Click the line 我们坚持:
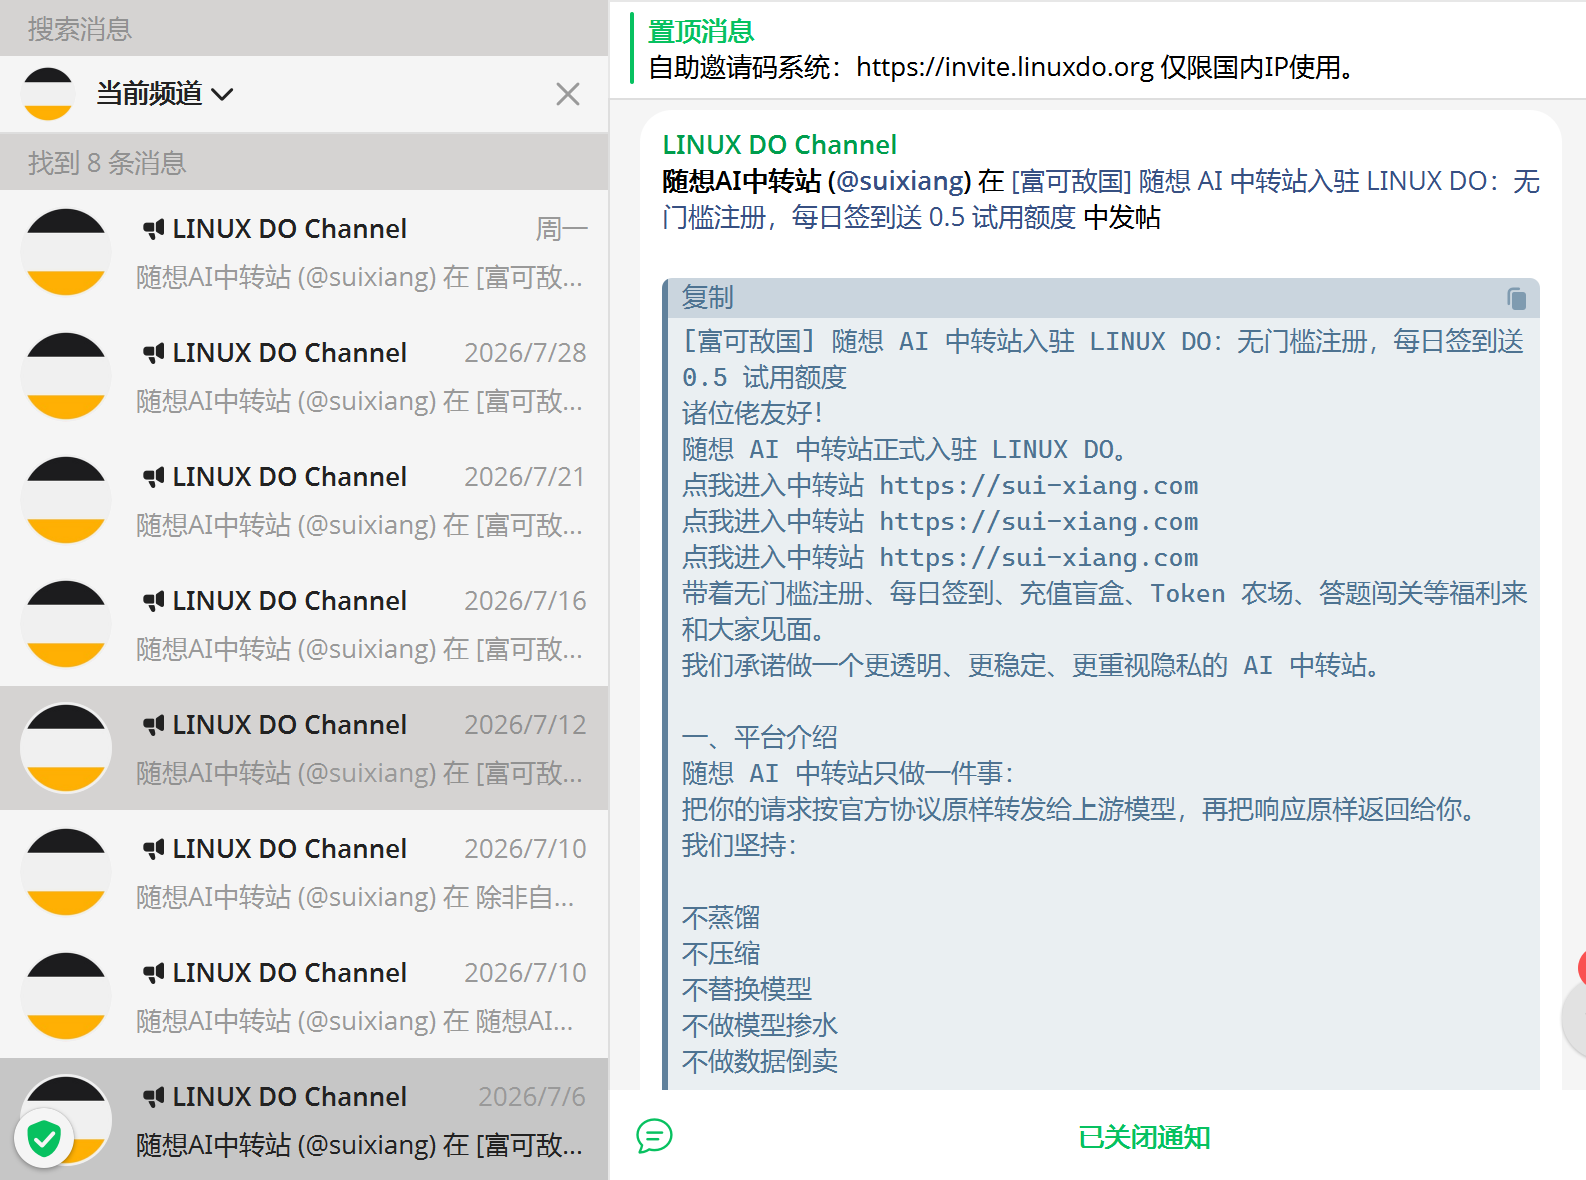 click(x=740, y=846)
